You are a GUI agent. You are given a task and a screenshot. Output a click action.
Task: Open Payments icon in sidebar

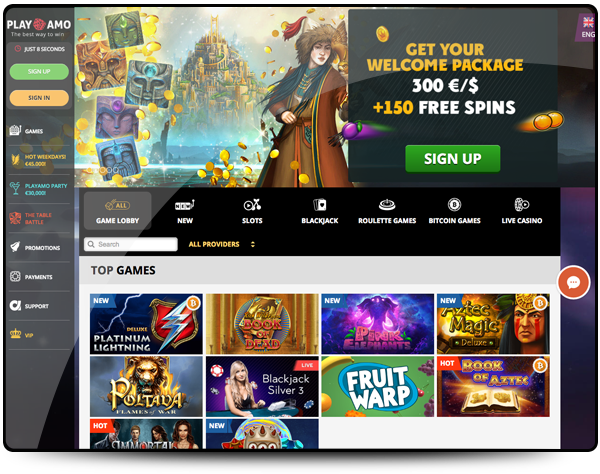[15, 276]
